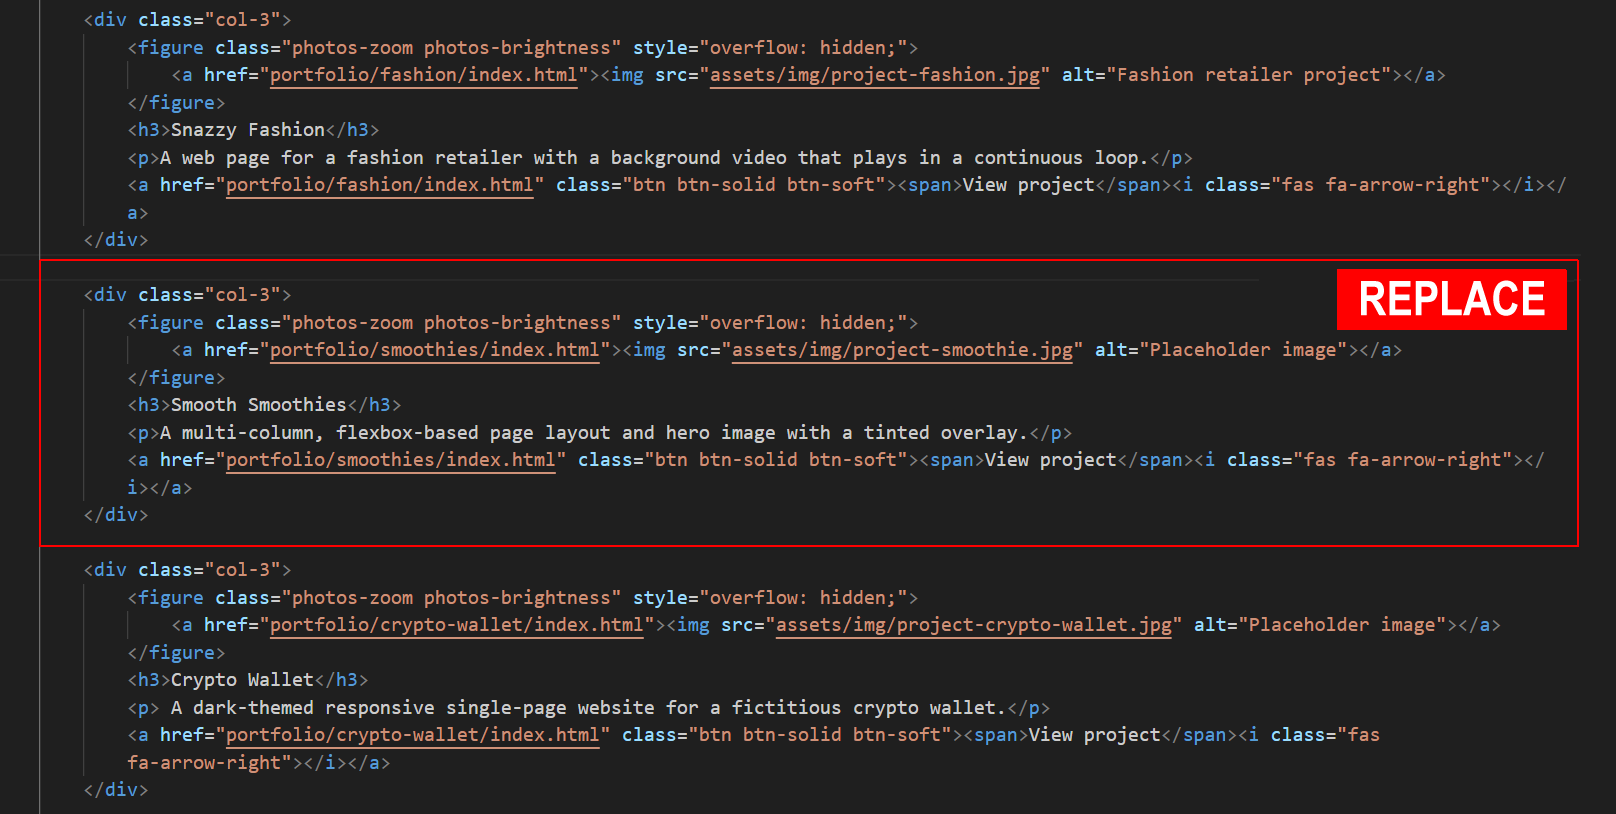Click the flexbox-based page layout paragraph

coord(594,433)
